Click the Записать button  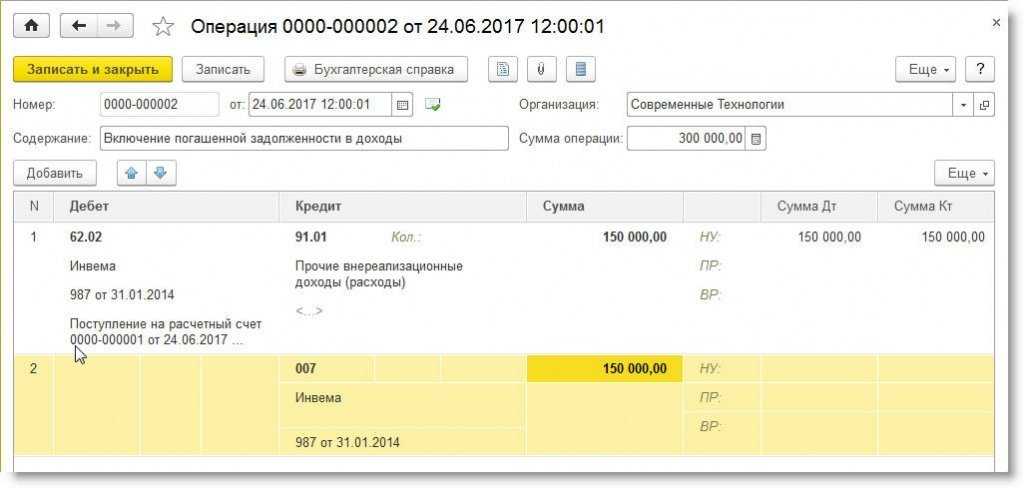[x=223, y=69]
